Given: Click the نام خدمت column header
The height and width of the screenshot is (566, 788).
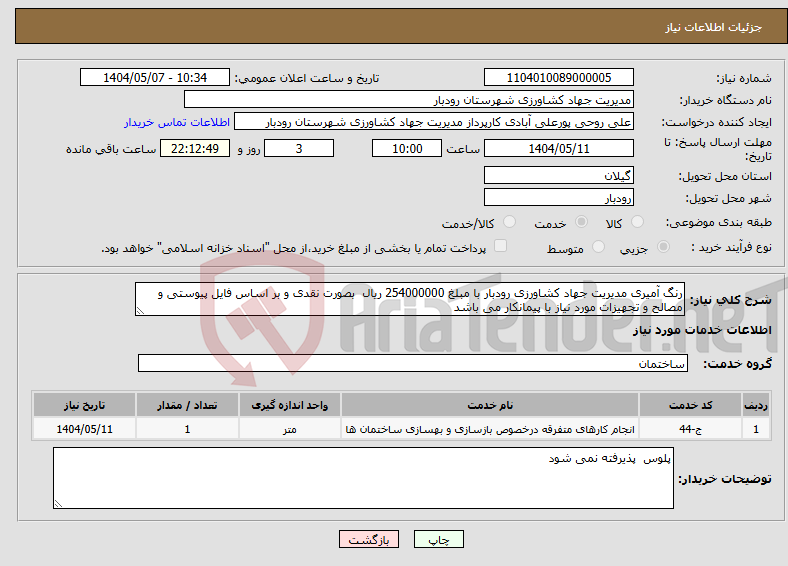Looking at the screenshot, I should 490,405.
